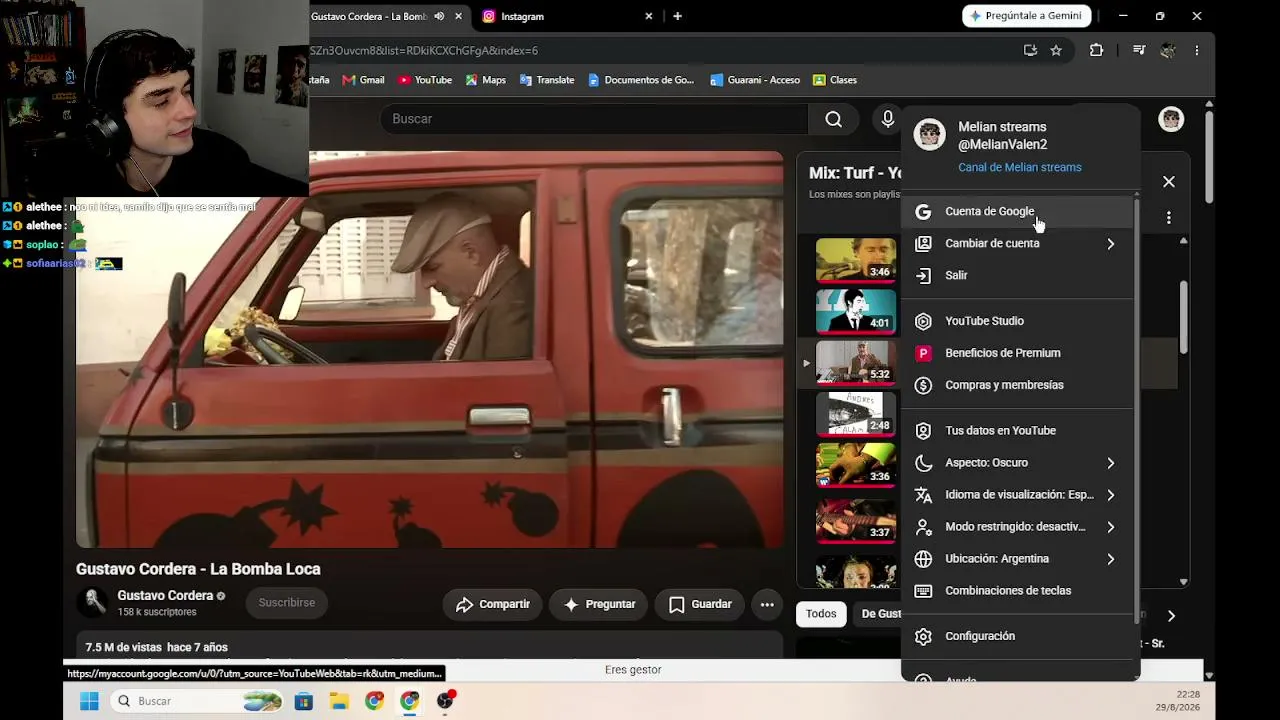1280x720 pixels.
Task: Click the Suscribirse button
Action: (287, 603)
